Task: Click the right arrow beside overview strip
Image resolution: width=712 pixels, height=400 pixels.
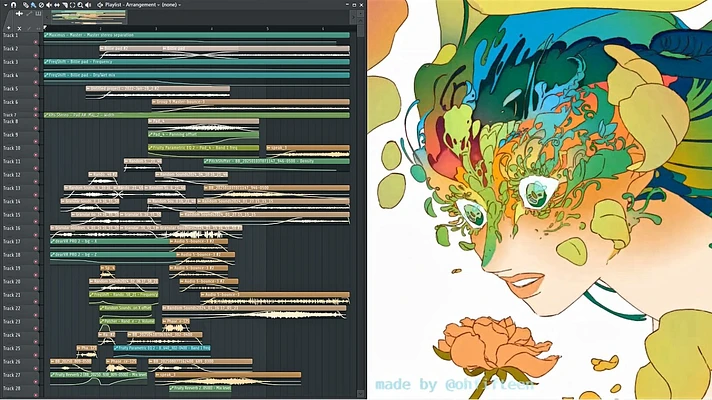Action: click(353, 17)
